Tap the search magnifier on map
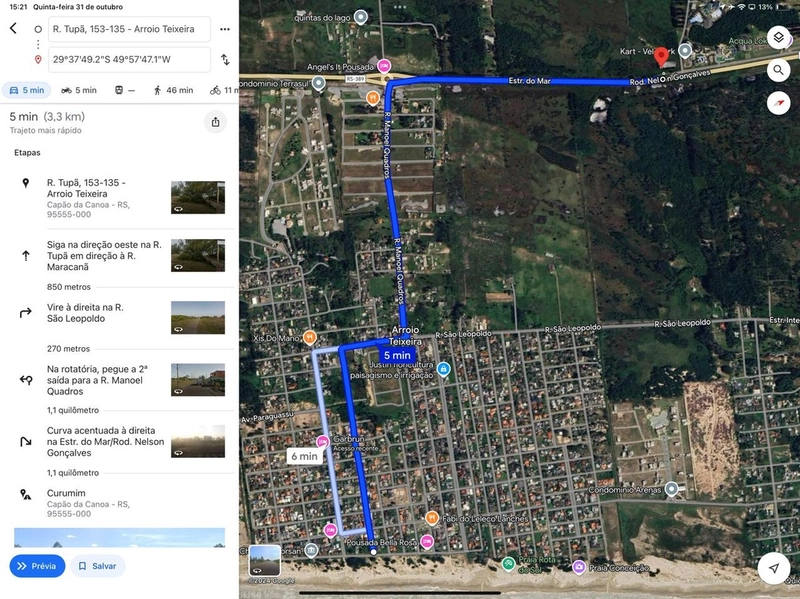Screen dimensions: 800x599 tap(778, 70)
